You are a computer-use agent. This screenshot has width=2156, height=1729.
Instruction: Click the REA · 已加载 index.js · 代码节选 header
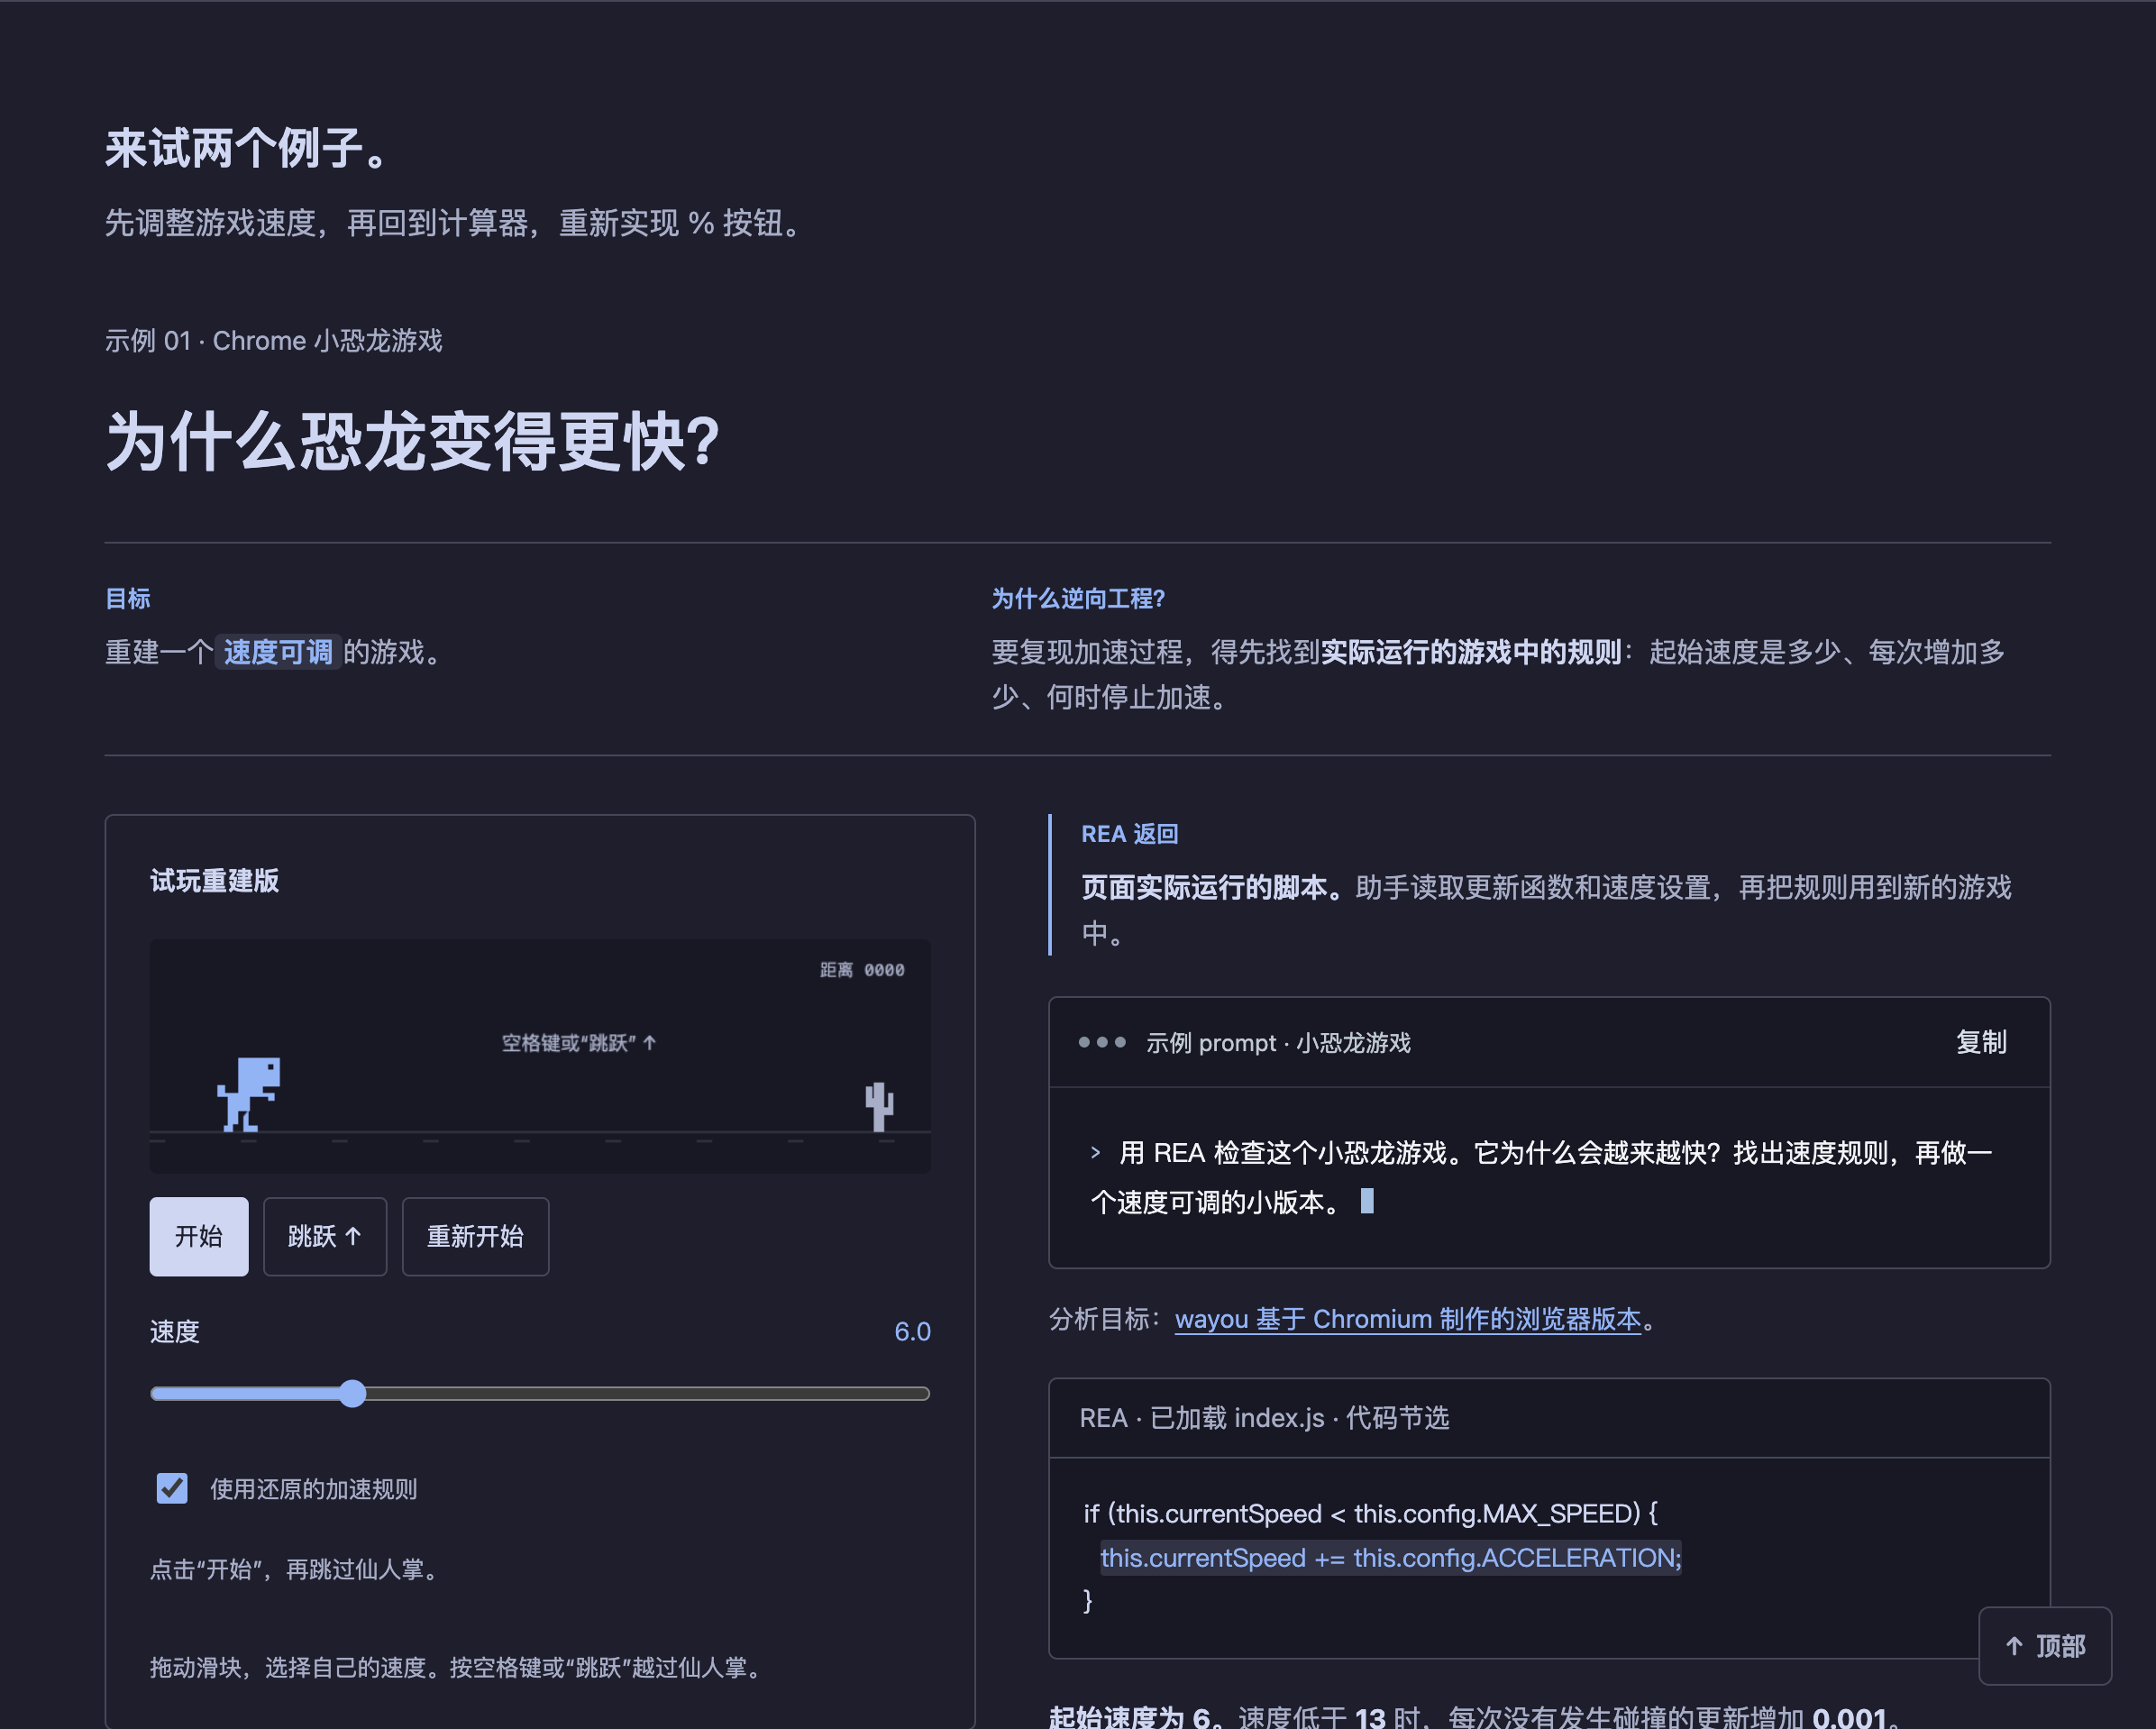1264,1418
